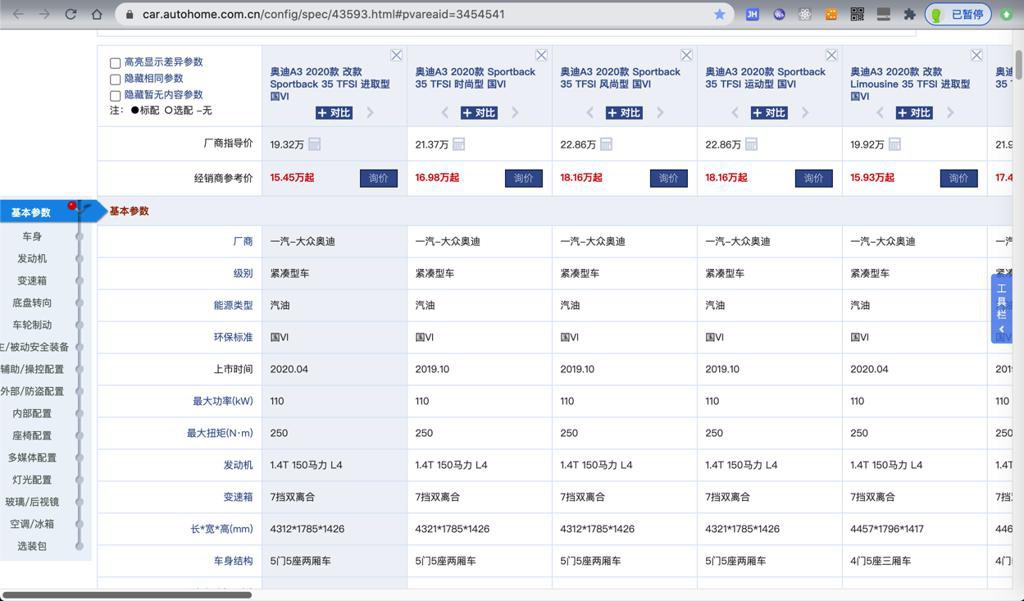Move the 运动型 column left
1024x601 pixels.
coord(735,113)
